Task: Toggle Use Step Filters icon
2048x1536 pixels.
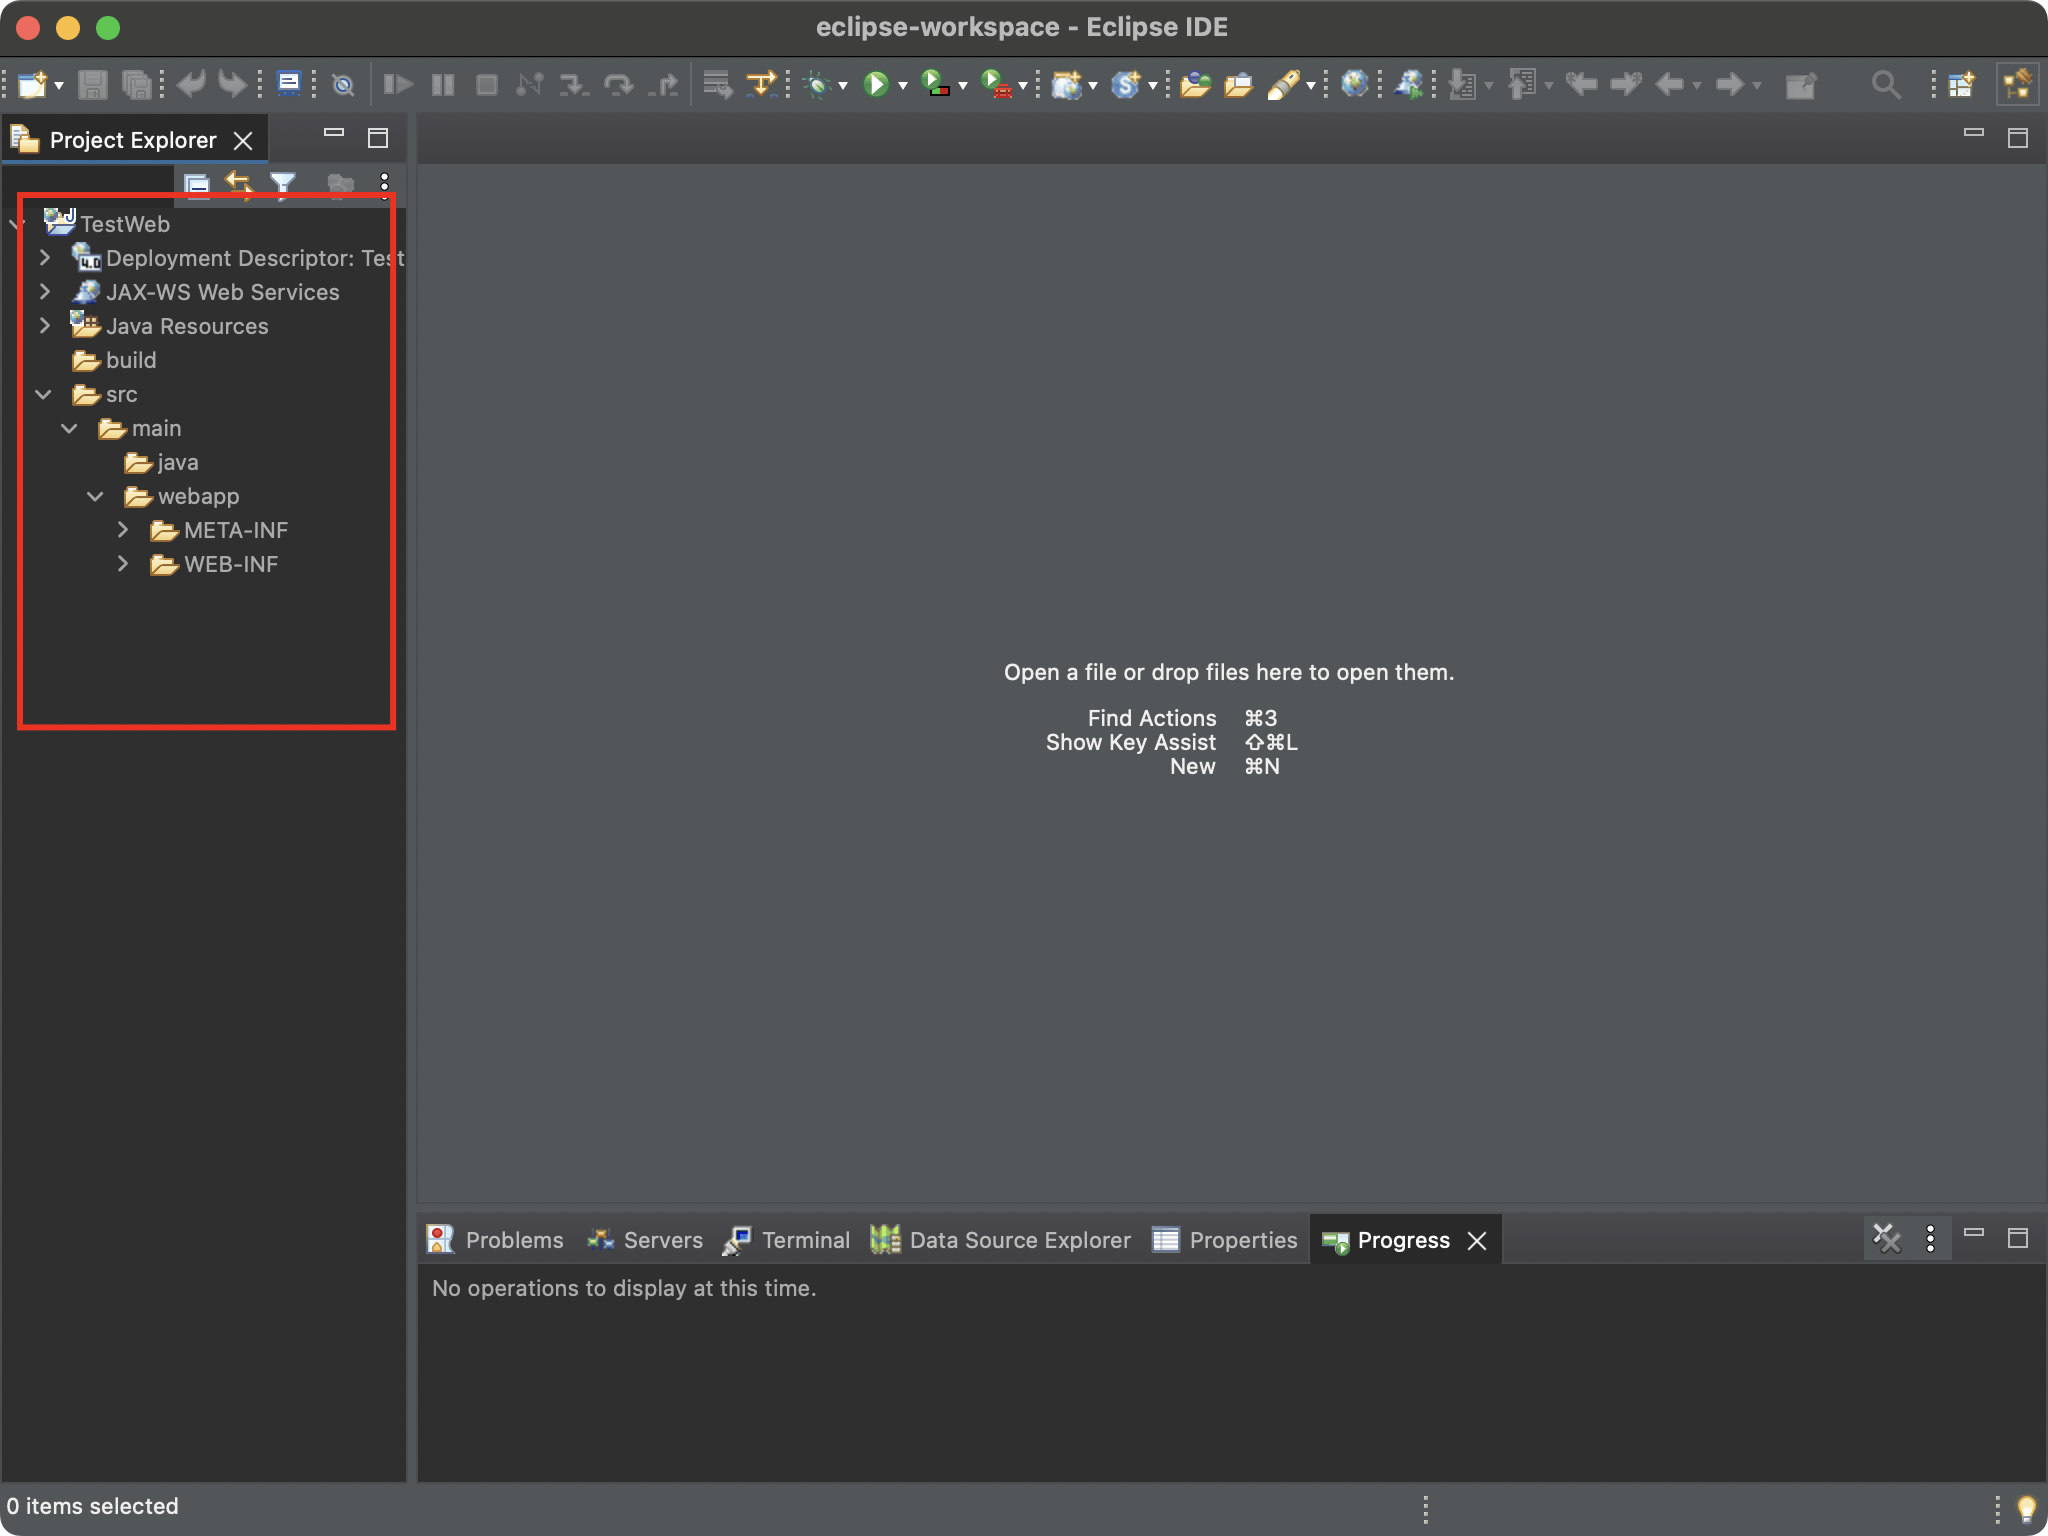Action: click(762, 85)
